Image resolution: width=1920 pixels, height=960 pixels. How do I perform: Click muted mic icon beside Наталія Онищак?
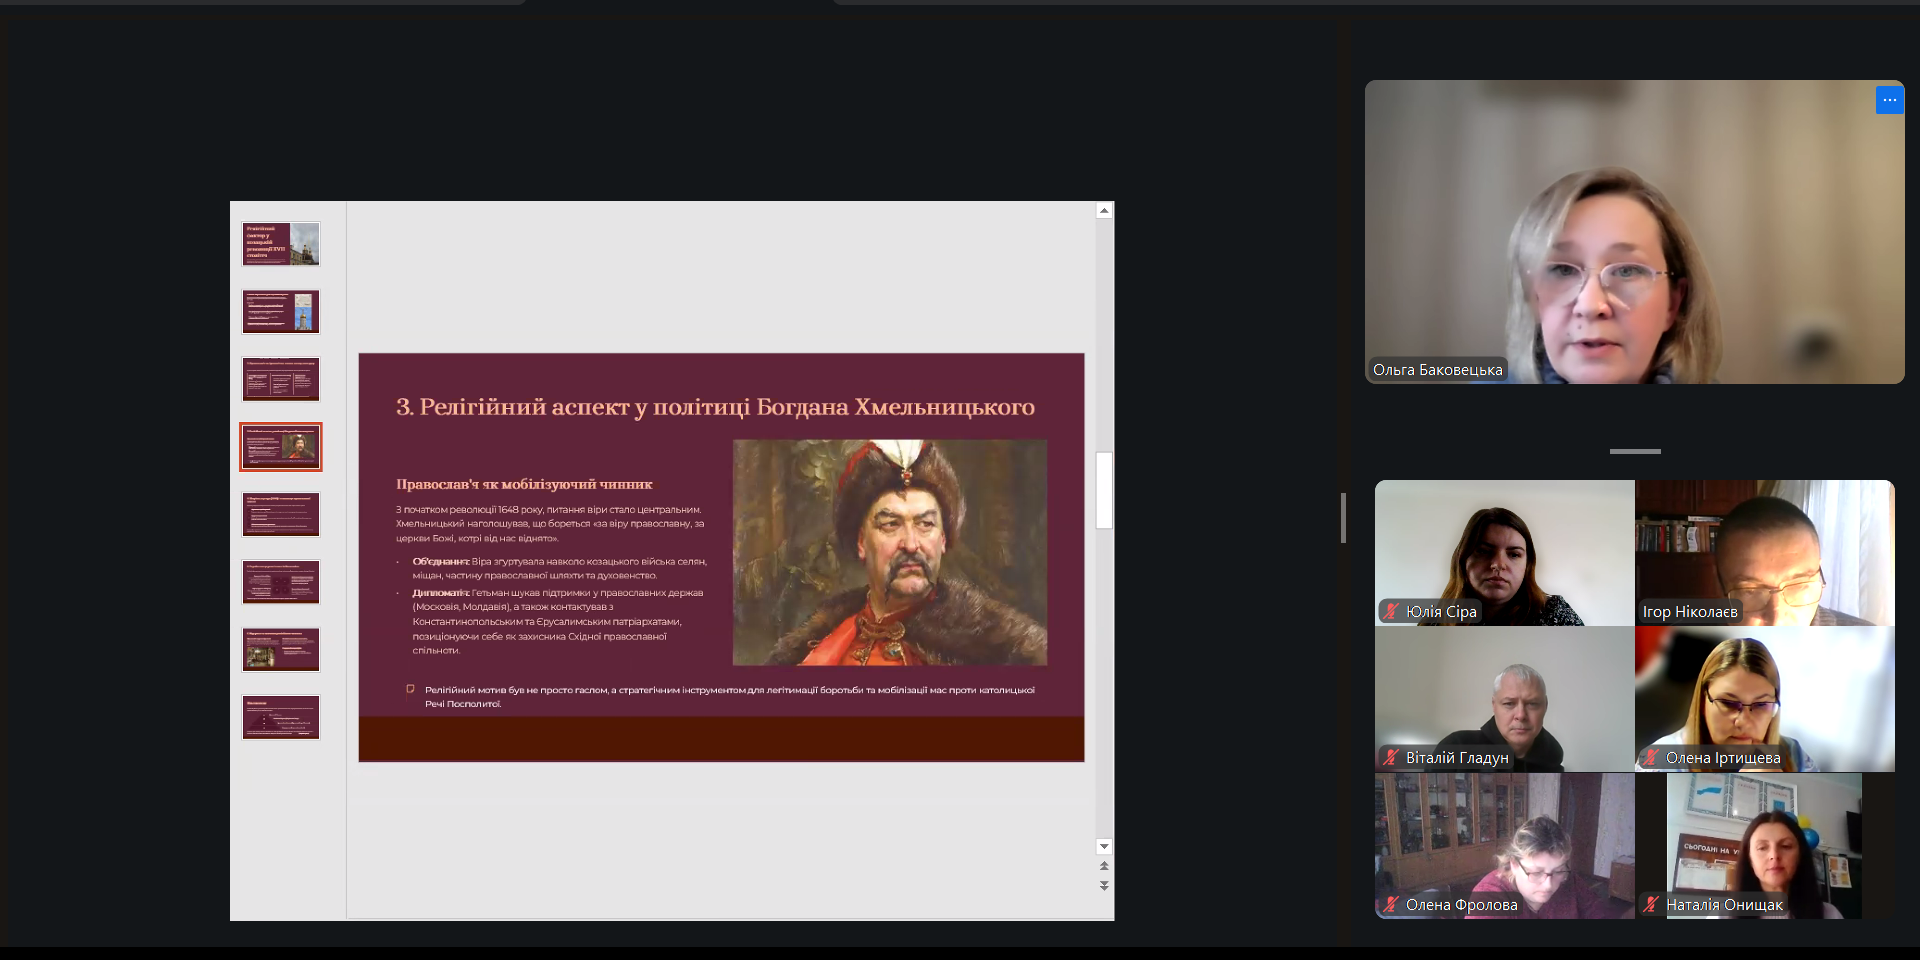1651,904
